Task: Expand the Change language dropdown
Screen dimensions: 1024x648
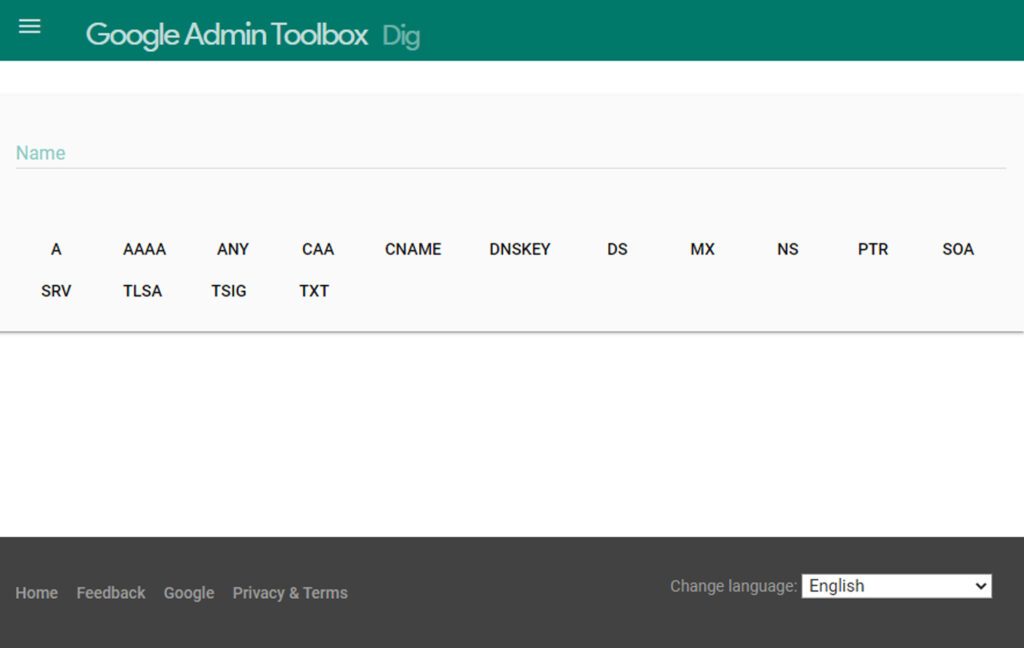Action: (897, 586)
